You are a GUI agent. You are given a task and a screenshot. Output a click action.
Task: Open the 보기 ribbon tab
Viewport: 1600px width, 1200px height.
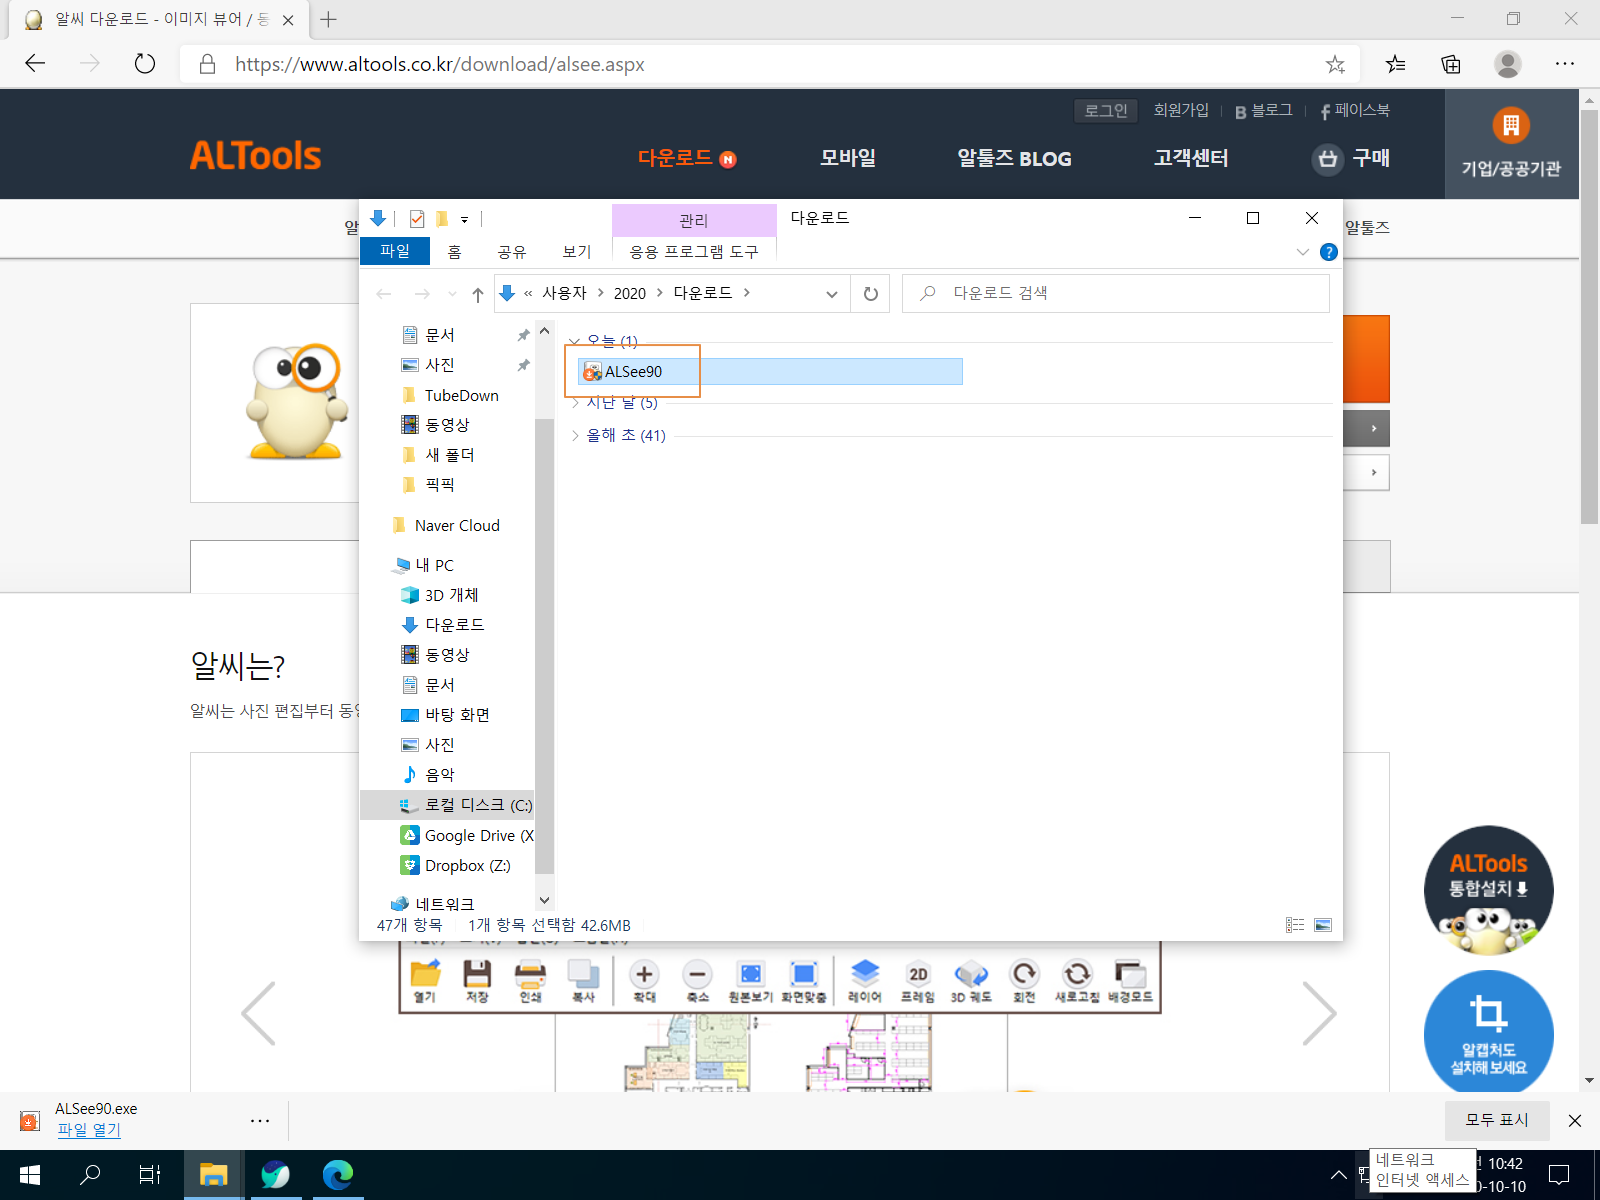(x=577, y=252)
